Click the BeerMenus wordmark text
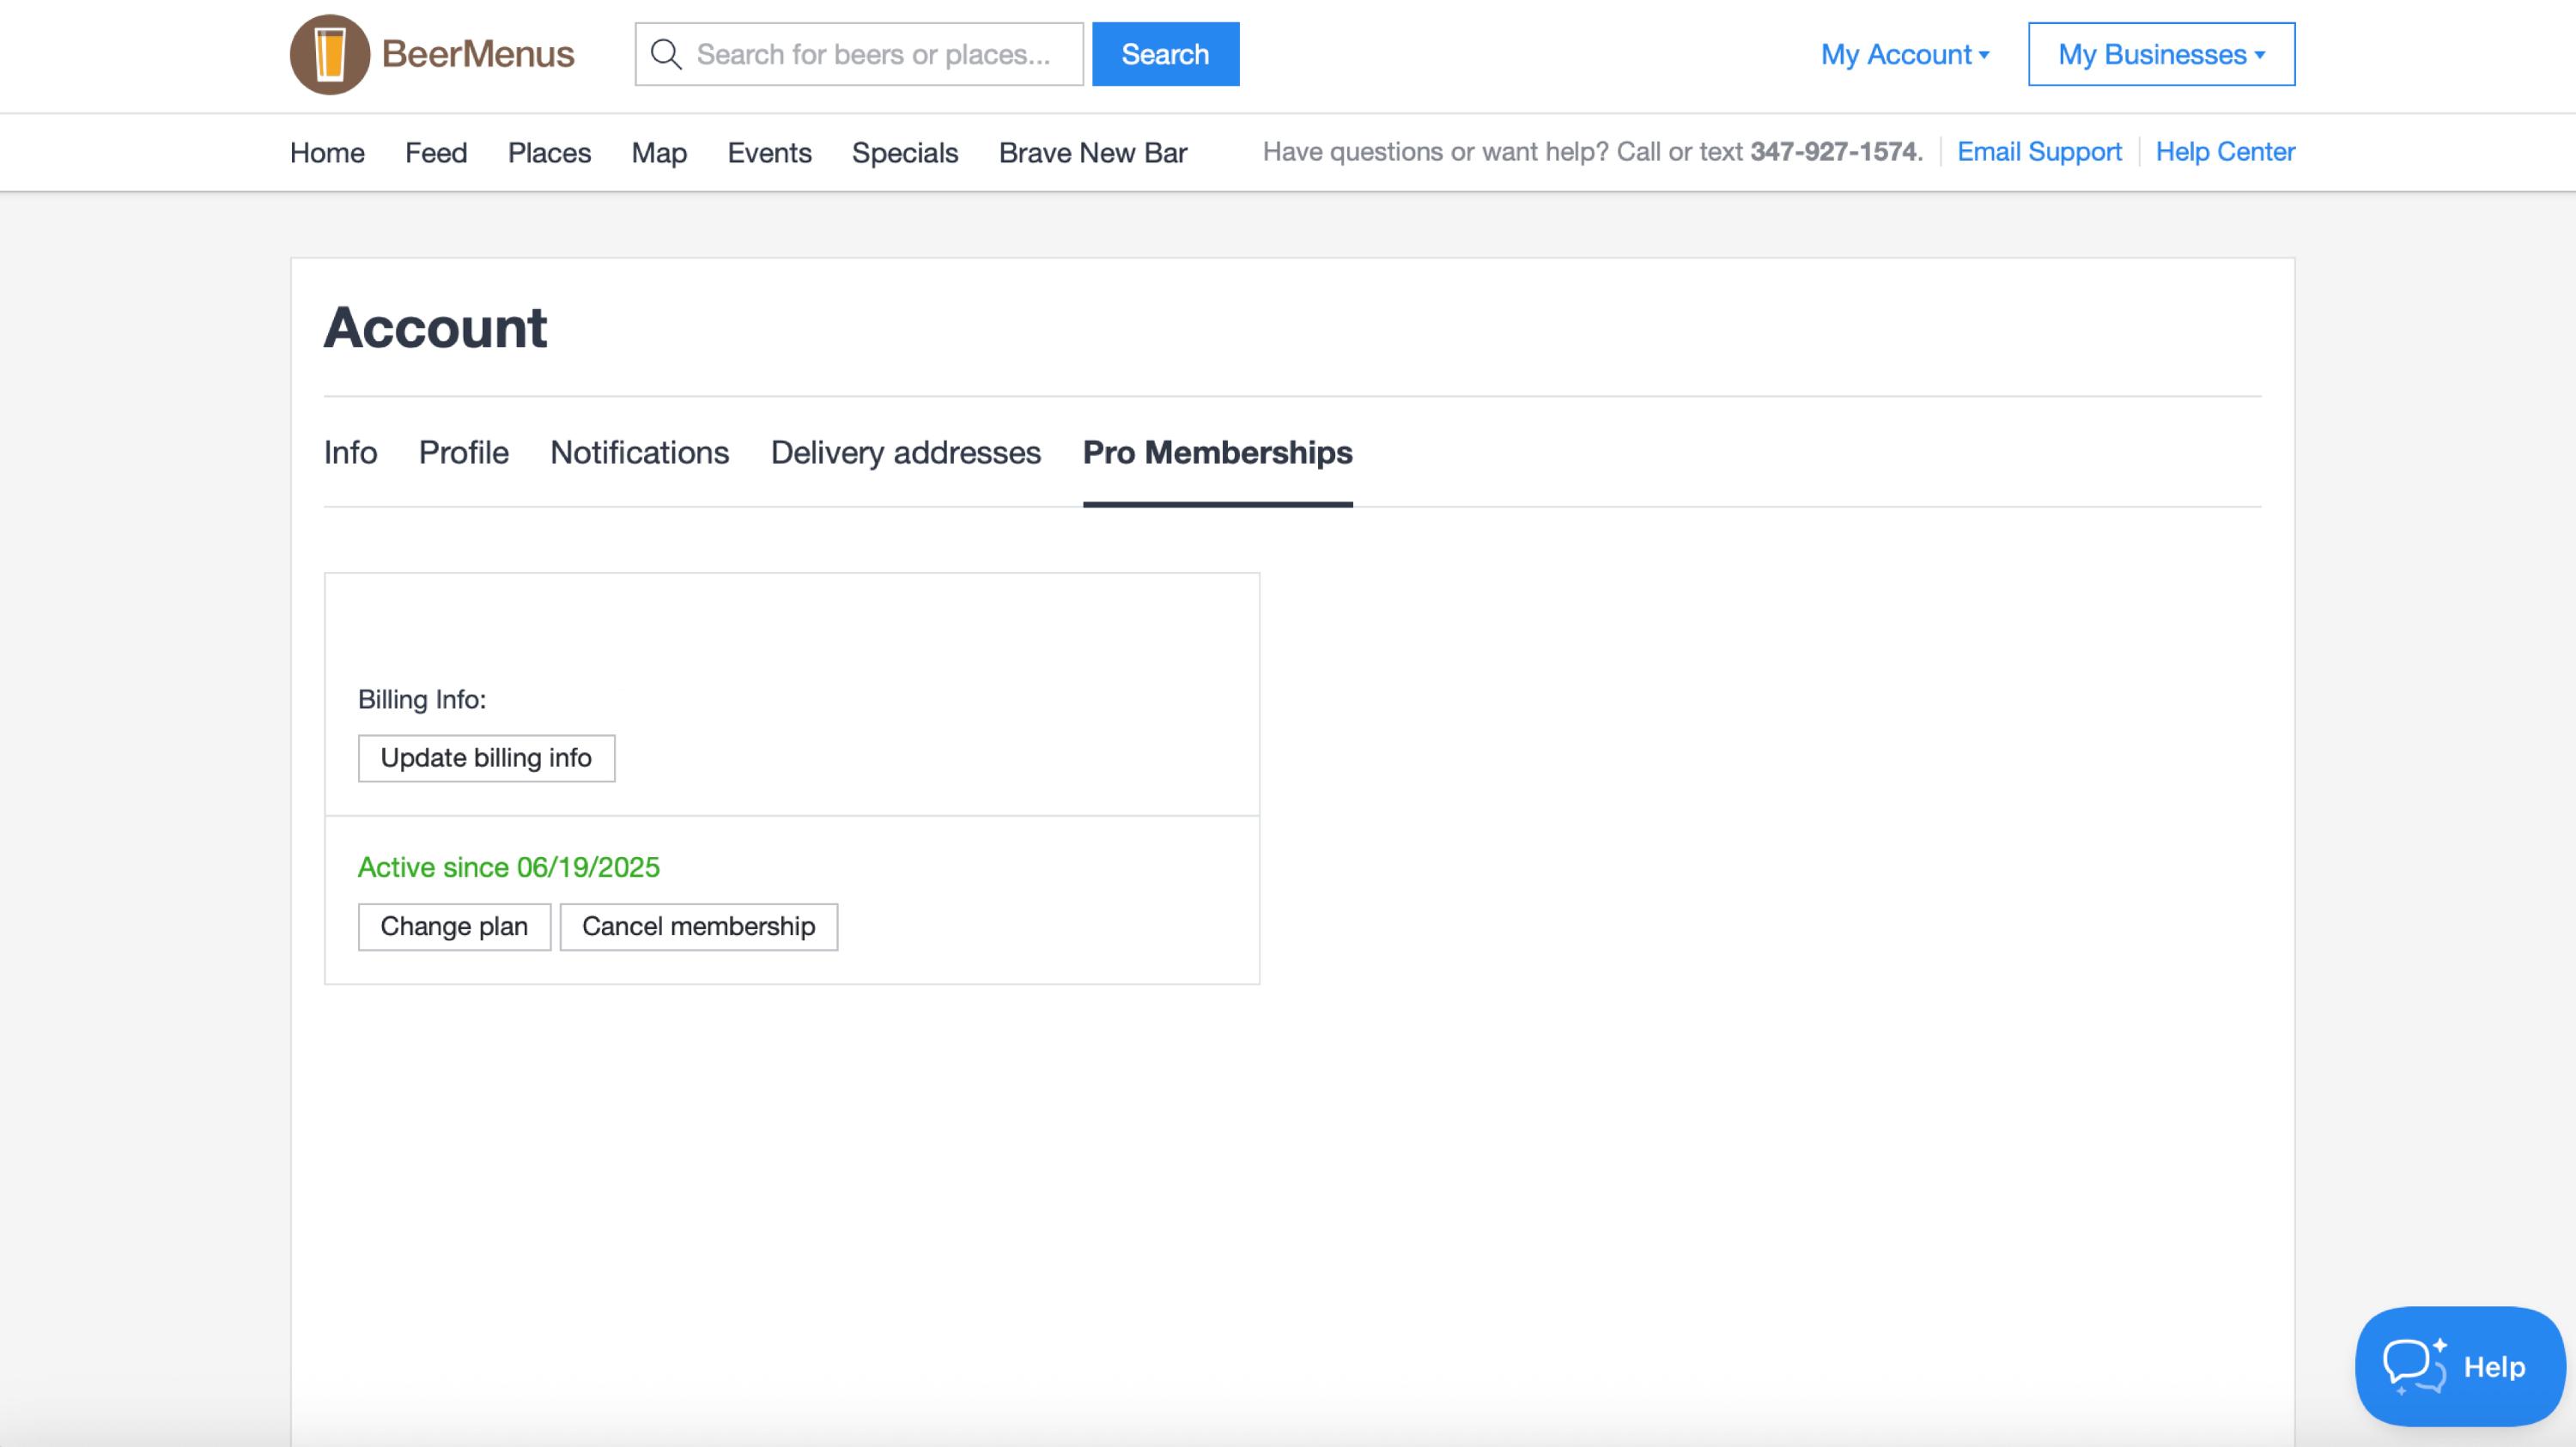Screen dimensions: 2576x1447 pos(477,54)
